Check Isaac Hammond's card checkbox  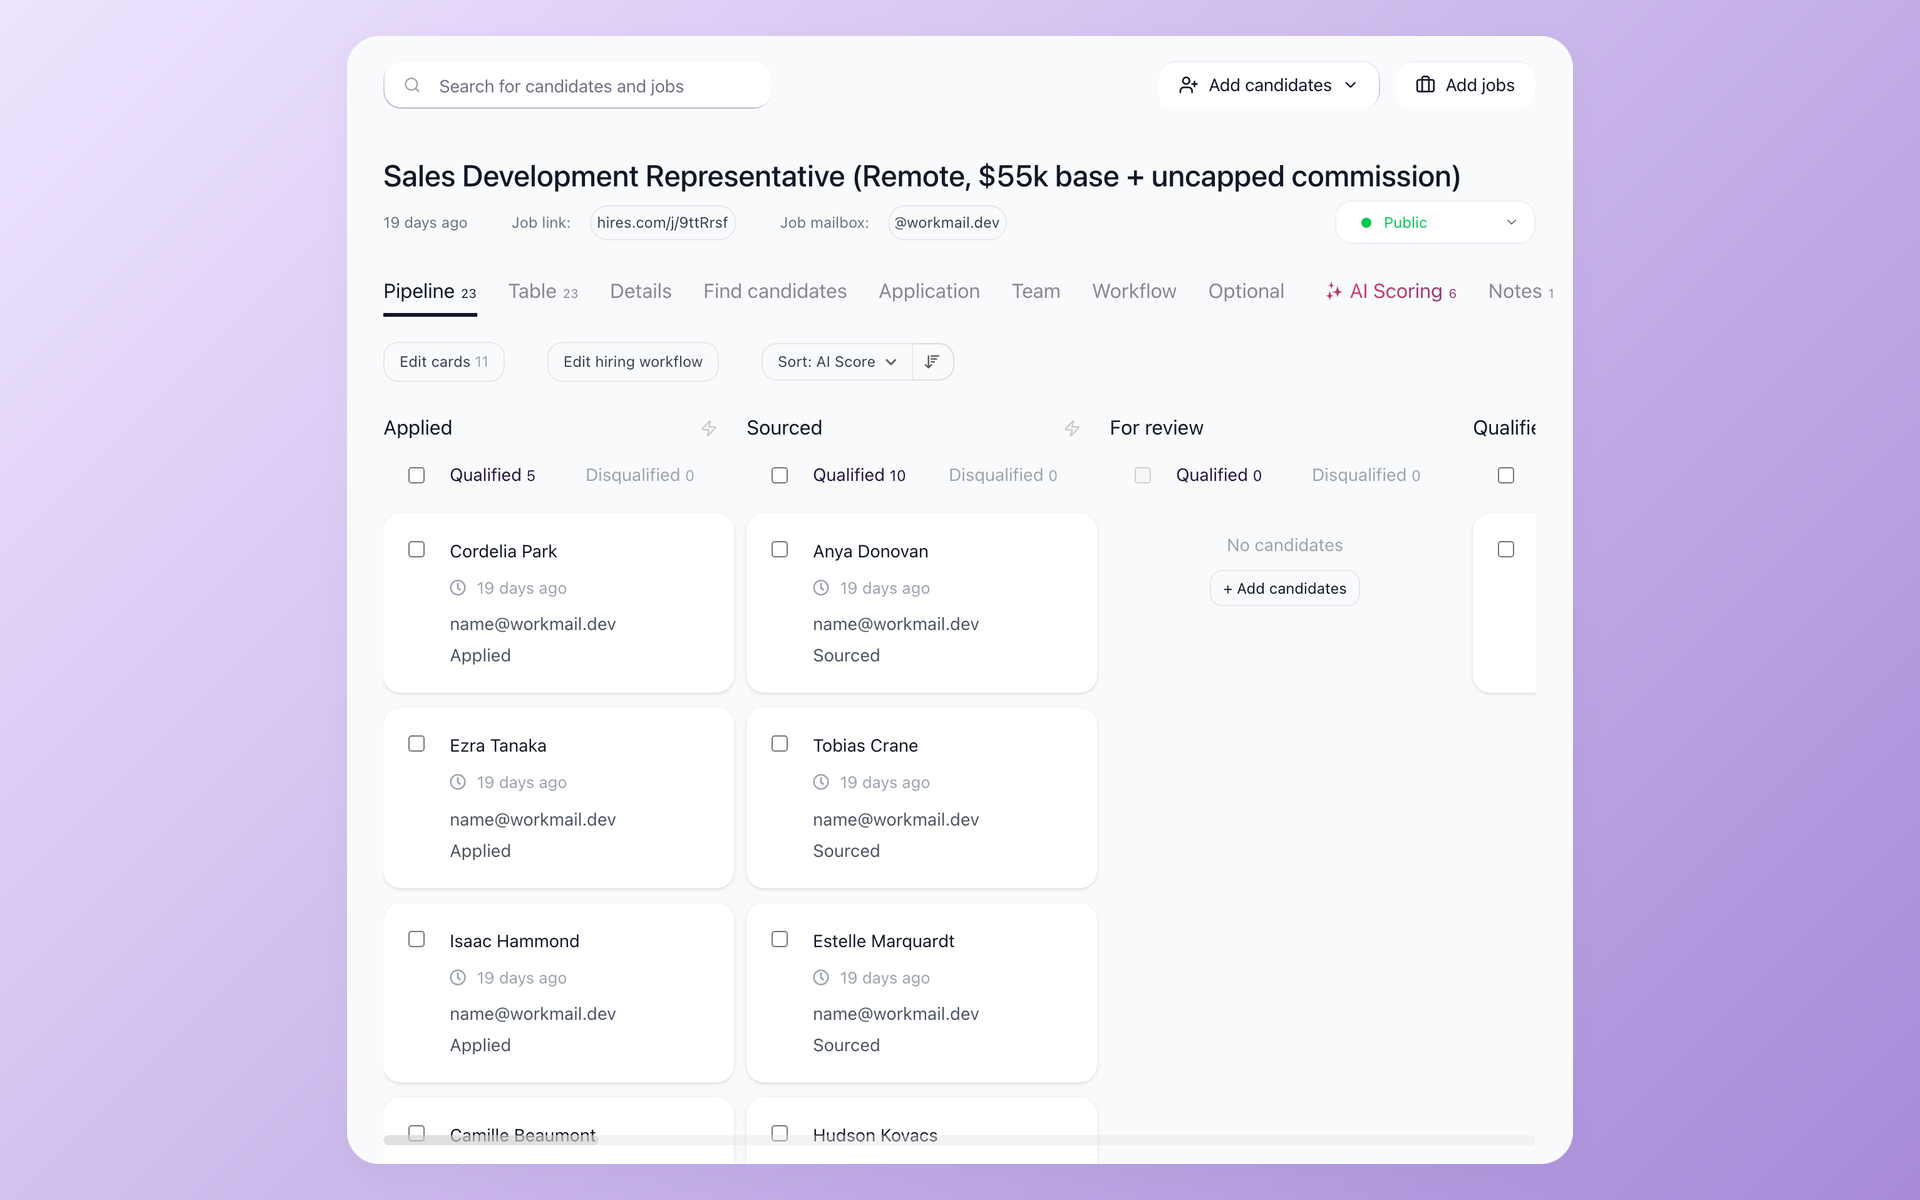[417, 939]
